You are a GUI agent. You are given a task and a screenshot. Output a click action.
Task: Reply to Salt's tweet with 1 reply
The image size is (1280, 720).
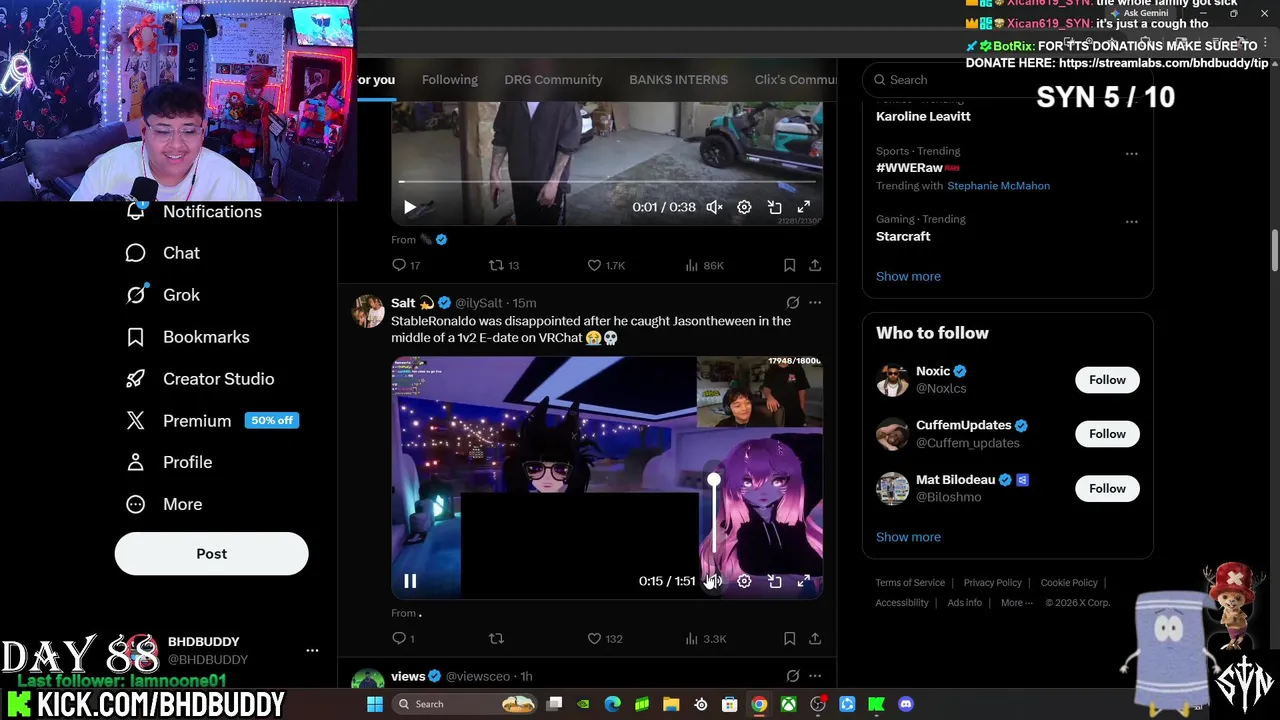[403, 638]
